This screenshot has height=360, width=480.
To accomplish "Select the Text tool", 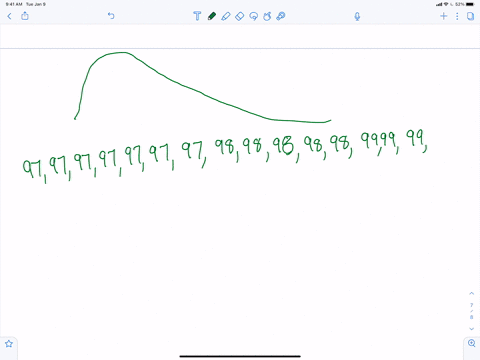I will pos(197,16).
